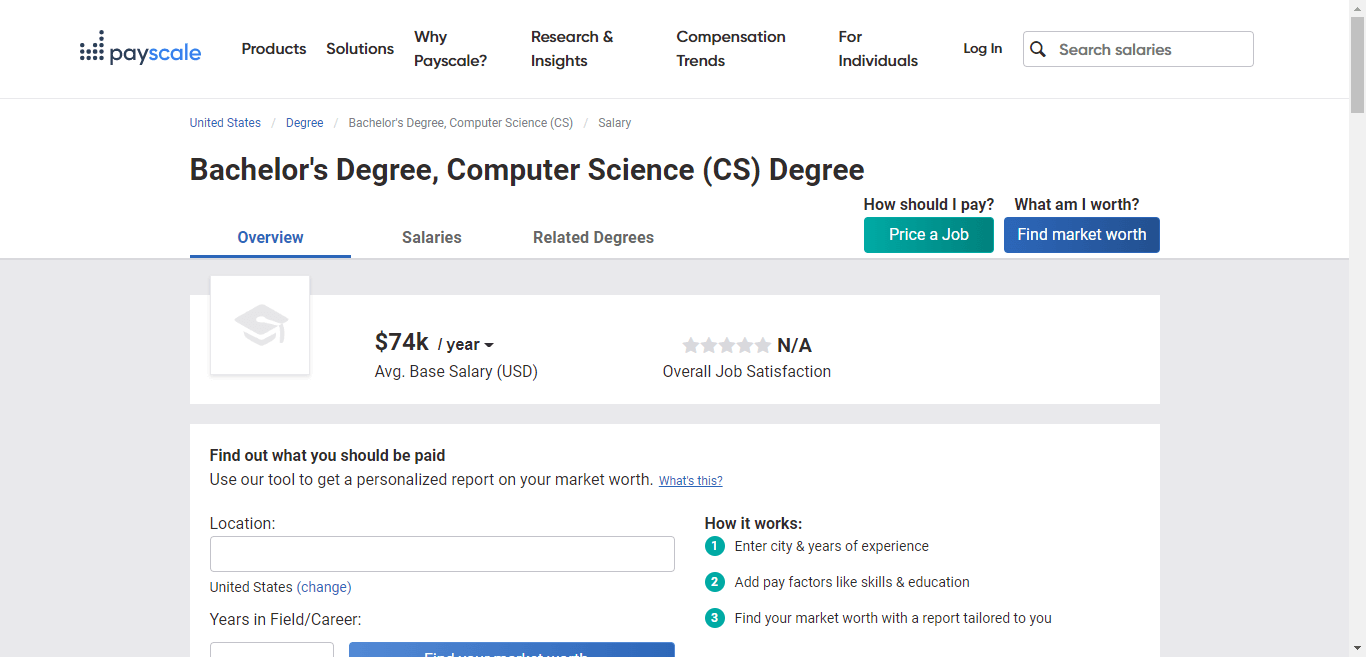
Task: Click the Payscale logo
Action: 140,48
